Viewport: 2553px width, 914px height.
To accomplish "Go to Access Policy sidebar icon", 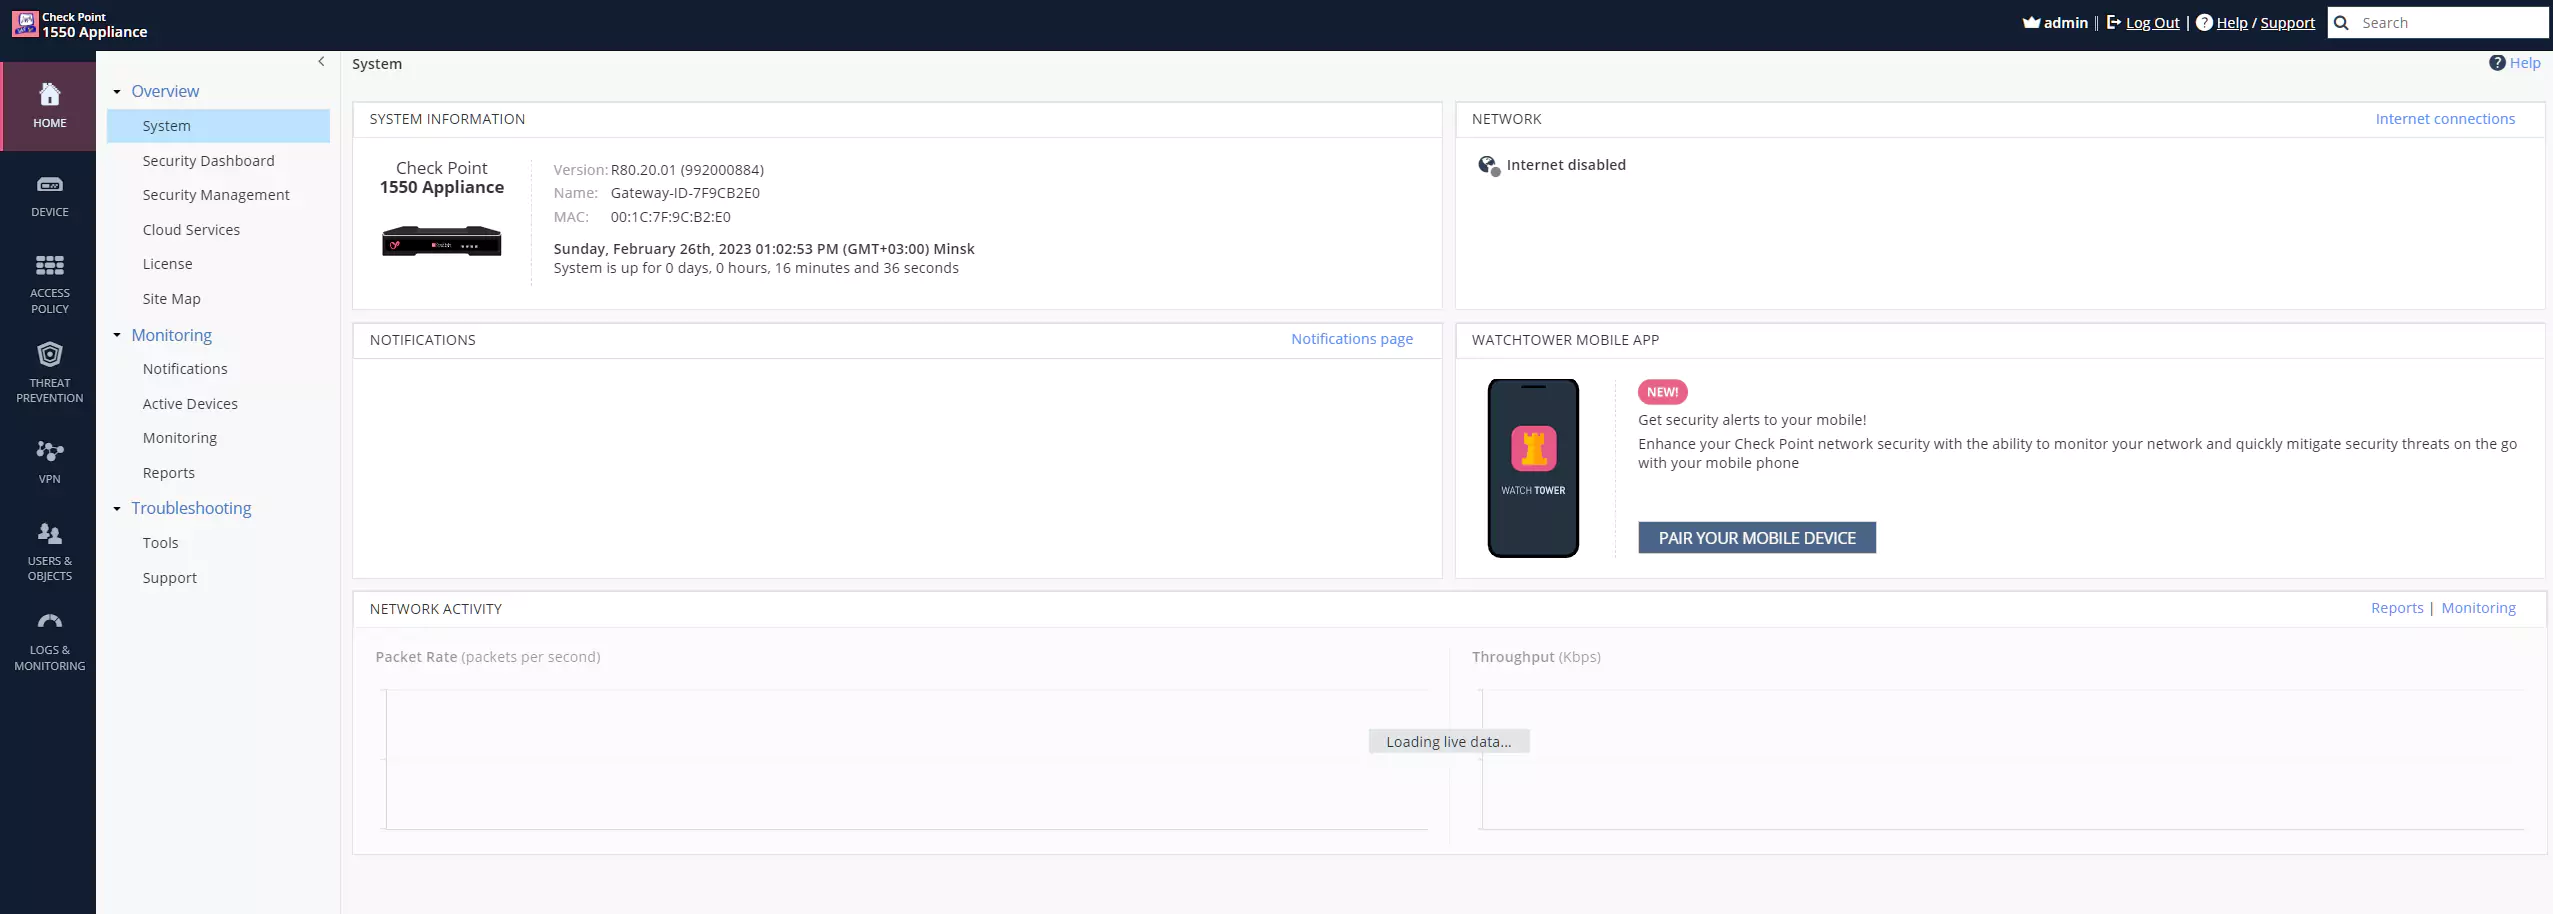I will [49, 266].
